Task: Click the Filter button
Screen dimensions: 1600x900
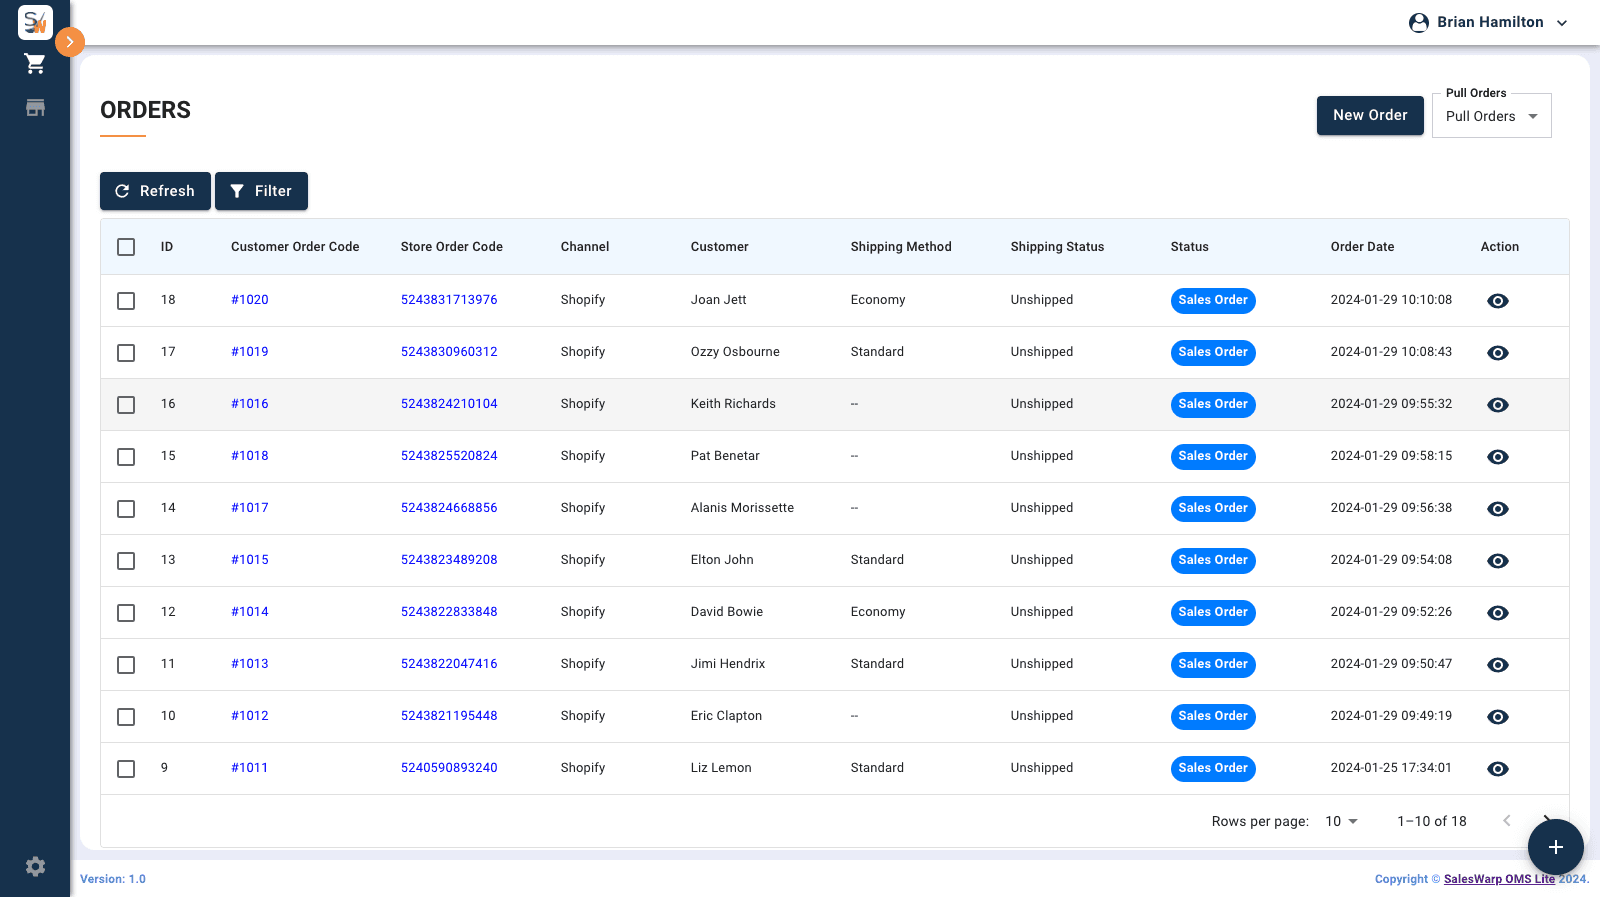Action: click(x=261, y=191)
